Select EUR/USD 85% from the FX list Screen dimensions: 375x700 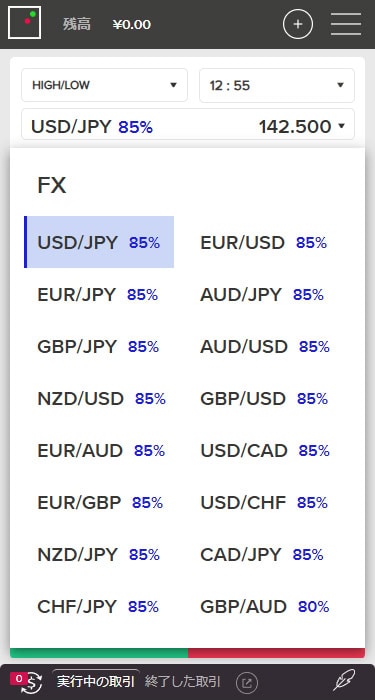point(263,242)
